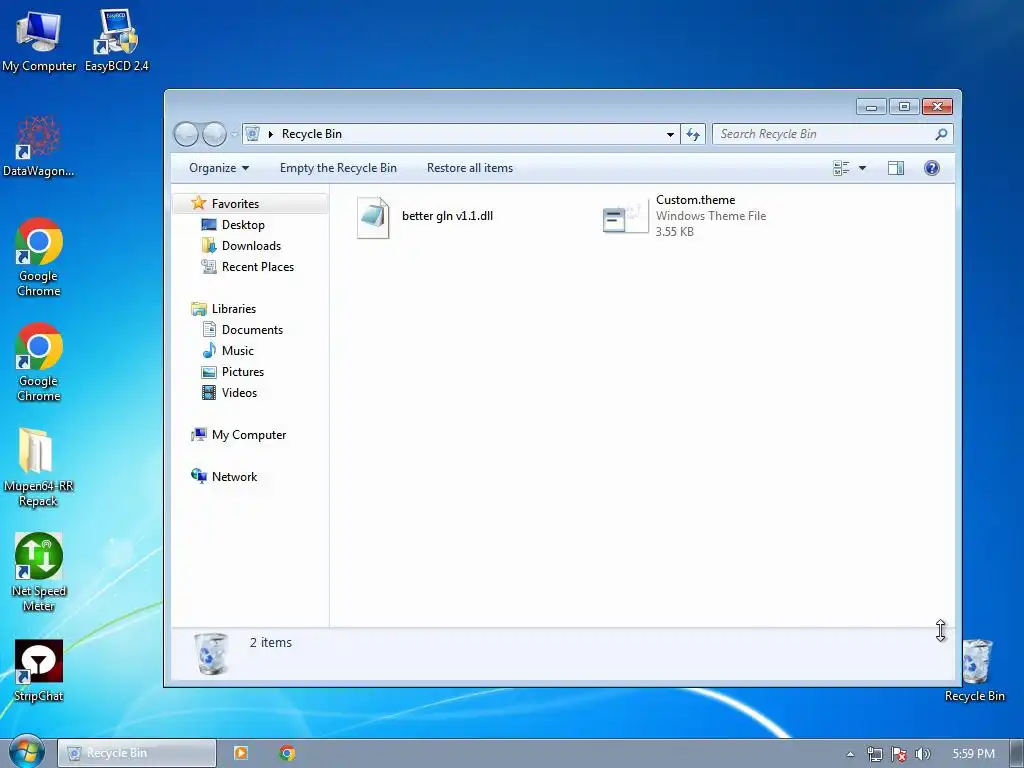Show the preview pane
The width and height of the screenshot is (1024, 768).
point(896,168)
